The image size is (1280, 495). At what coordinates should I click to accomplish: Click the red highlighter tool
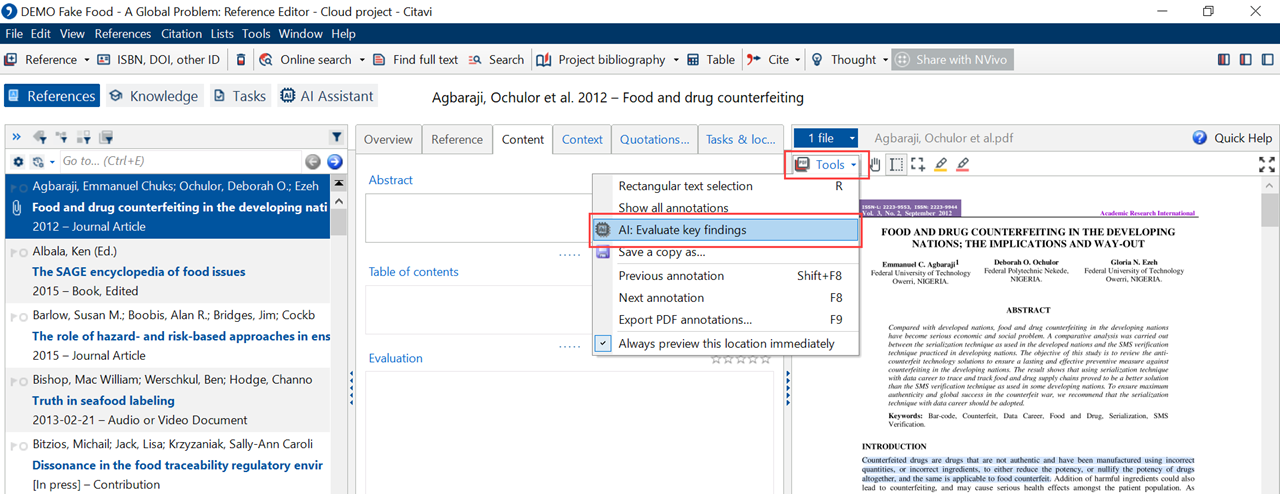click(x=963, y=165)
